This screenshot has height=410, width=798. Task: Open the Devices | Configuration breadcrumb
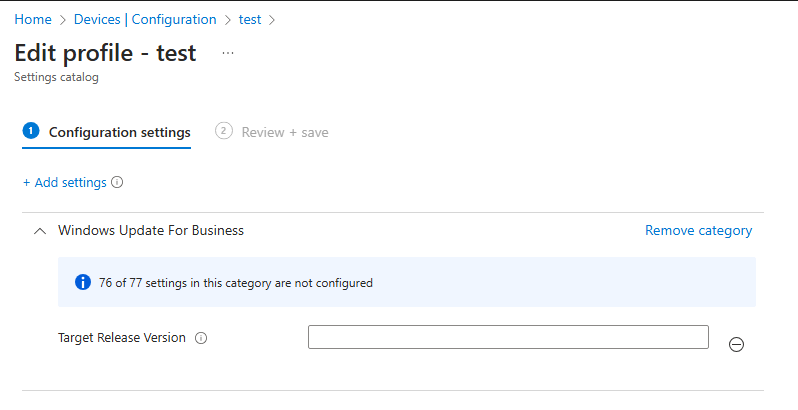(144, 19)
